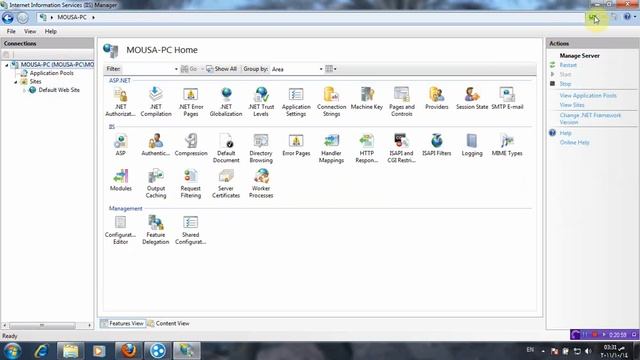Collapse the Sites tree node

pos(16,82)
